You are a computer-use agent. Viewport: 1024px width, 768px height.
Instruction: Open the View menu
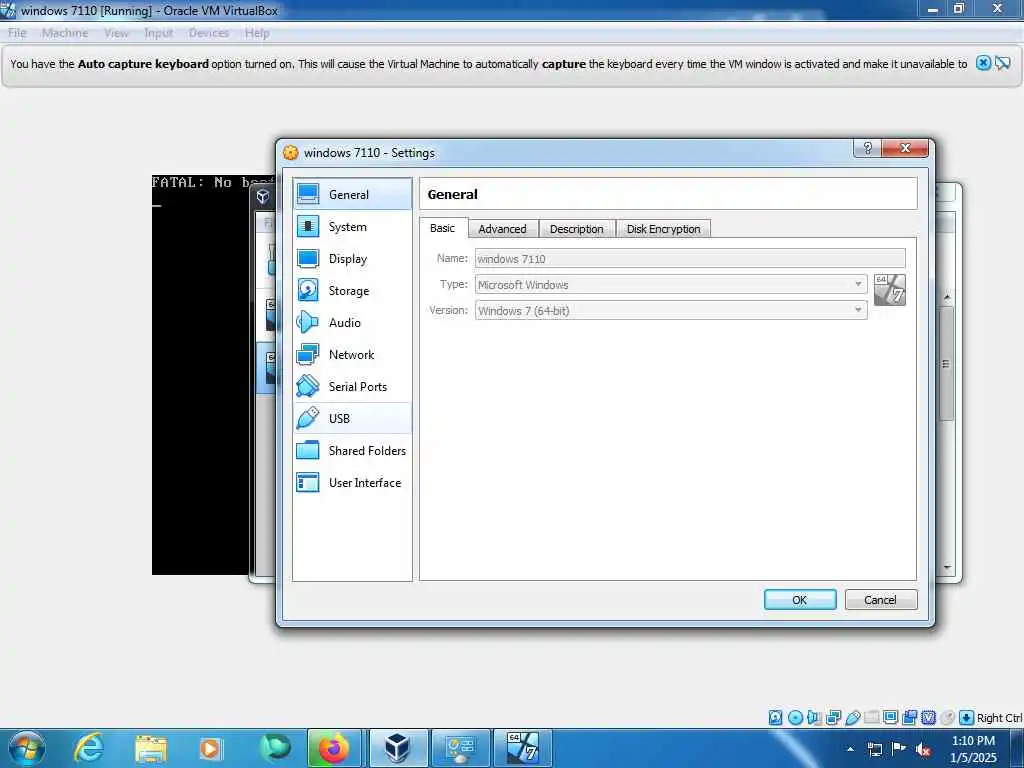coord(116,33)
